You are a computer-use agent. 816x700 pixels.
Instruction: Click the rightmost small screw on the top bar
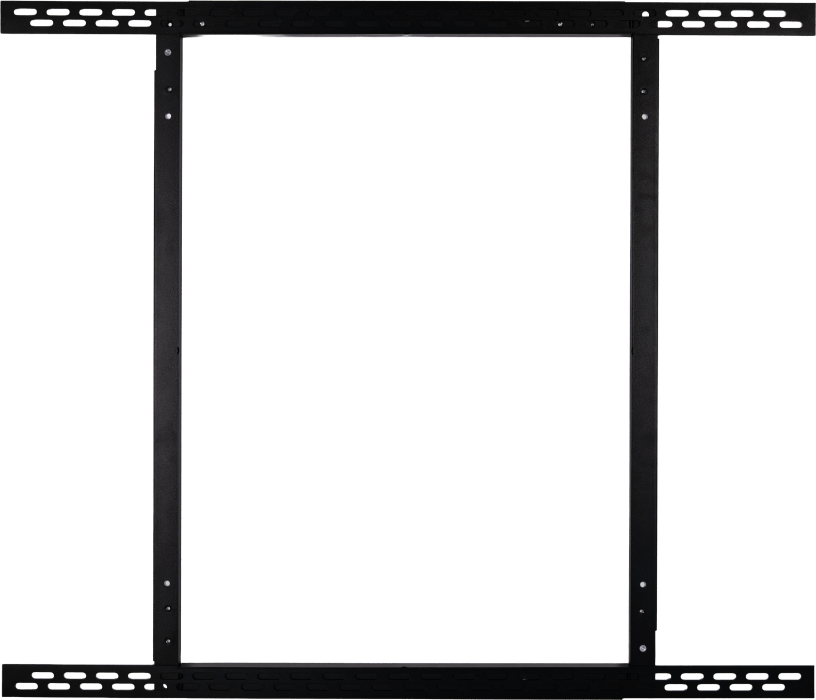(592, 24)
